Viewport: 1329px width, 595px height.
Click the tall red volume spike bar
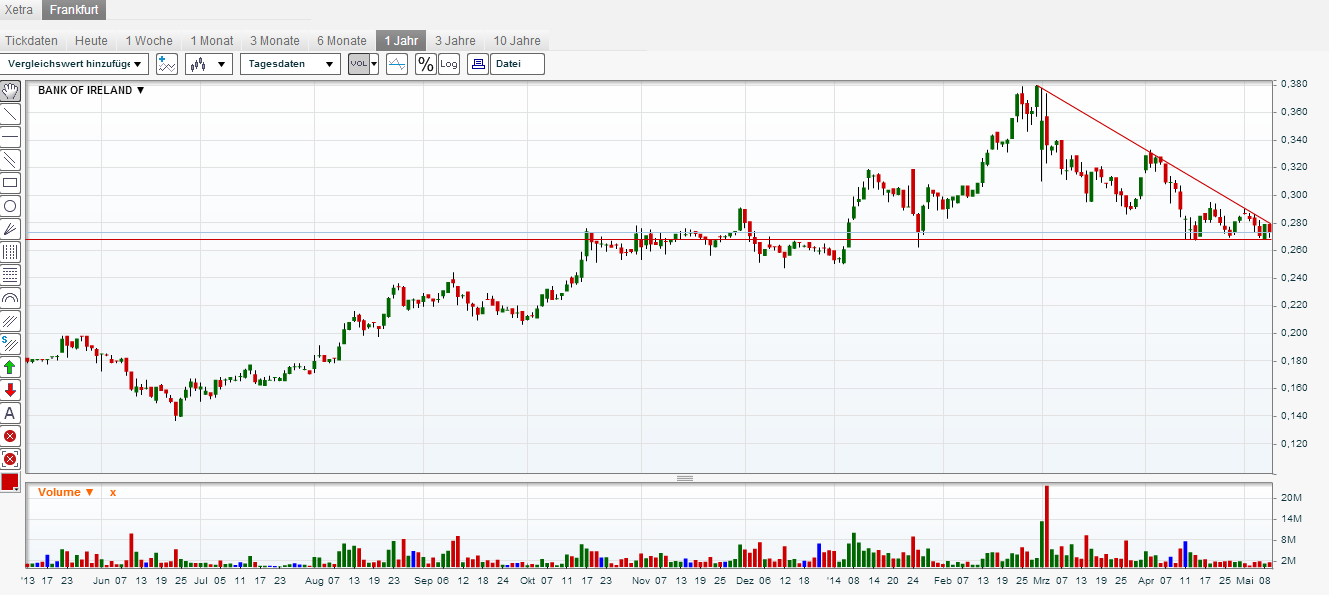pyautogui.click(x=1047, y=526)
